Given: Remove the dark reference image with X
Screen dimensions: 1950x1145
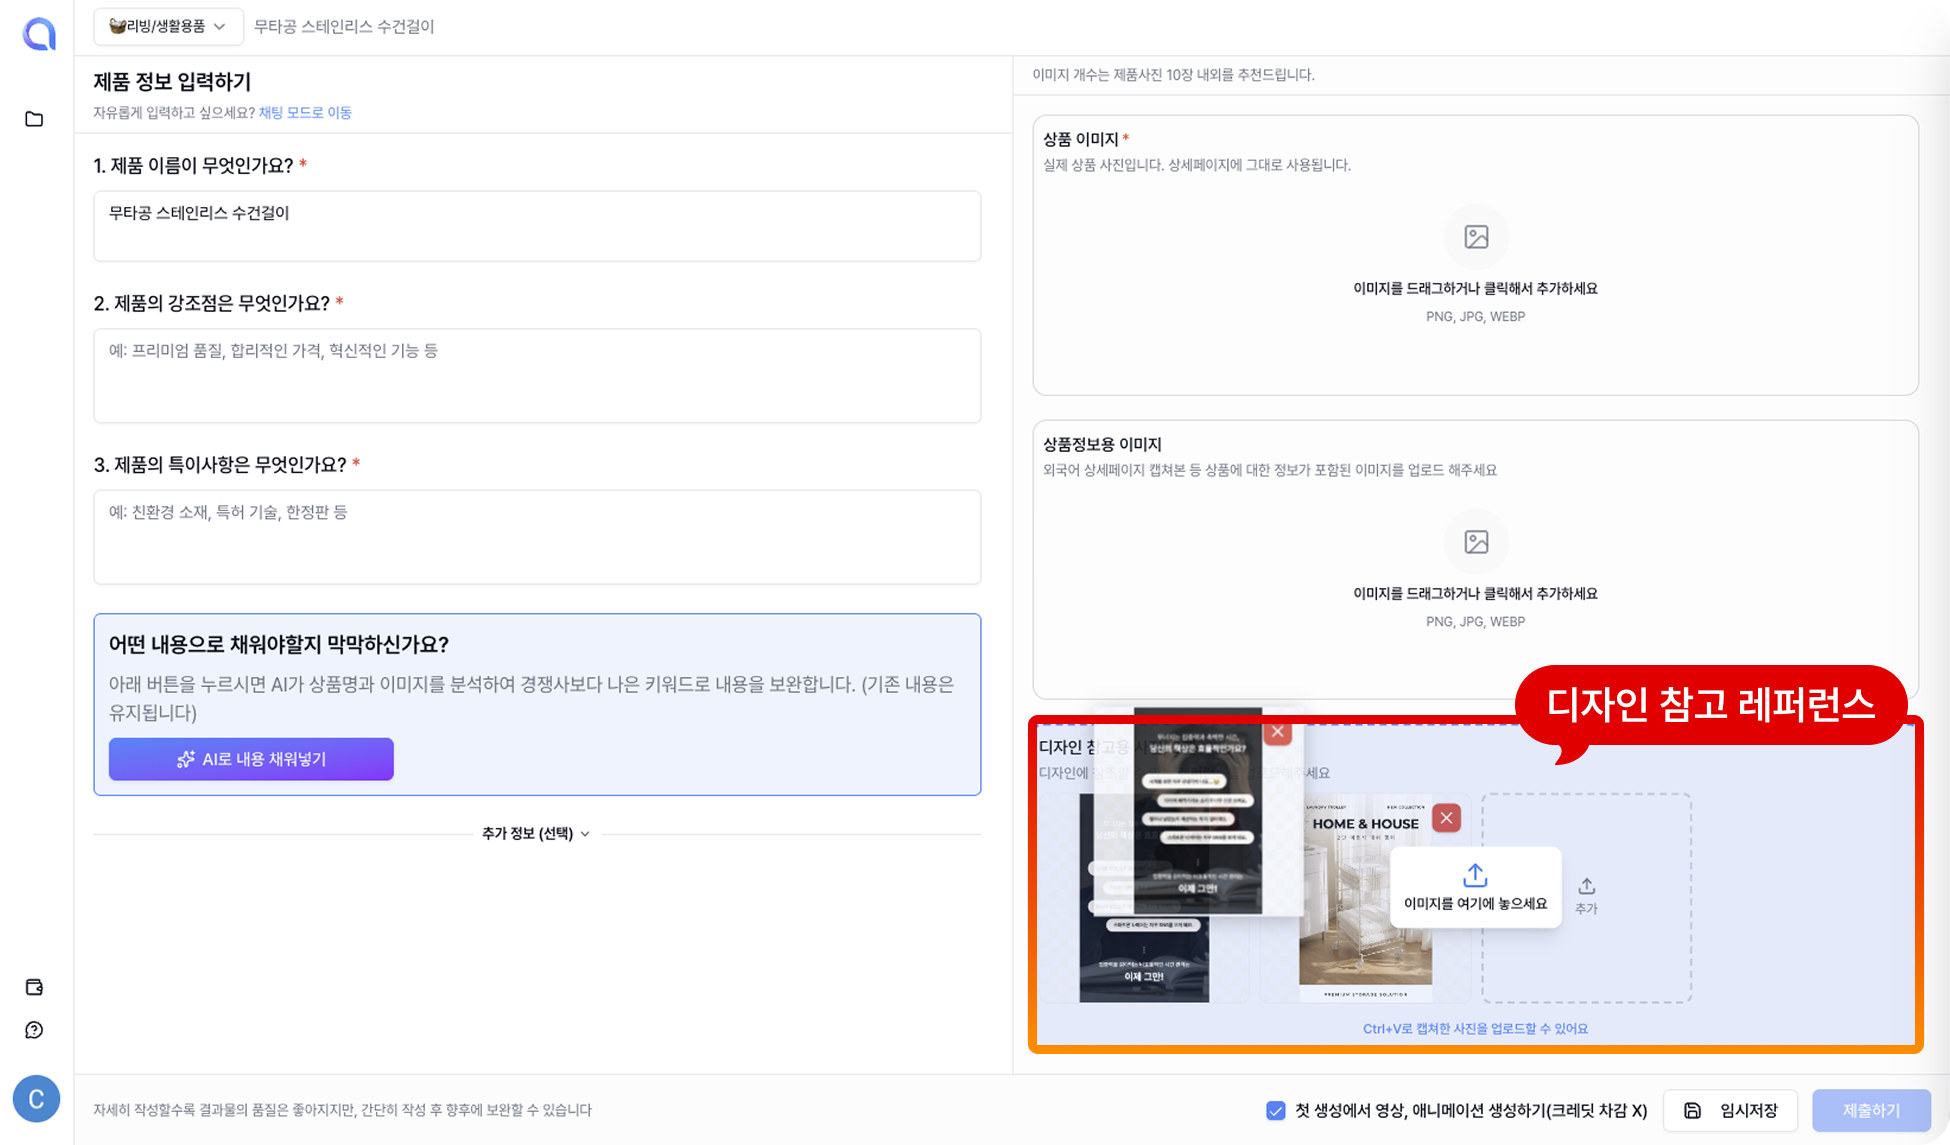Looking at the screenshot, I should coord(1277,731).
